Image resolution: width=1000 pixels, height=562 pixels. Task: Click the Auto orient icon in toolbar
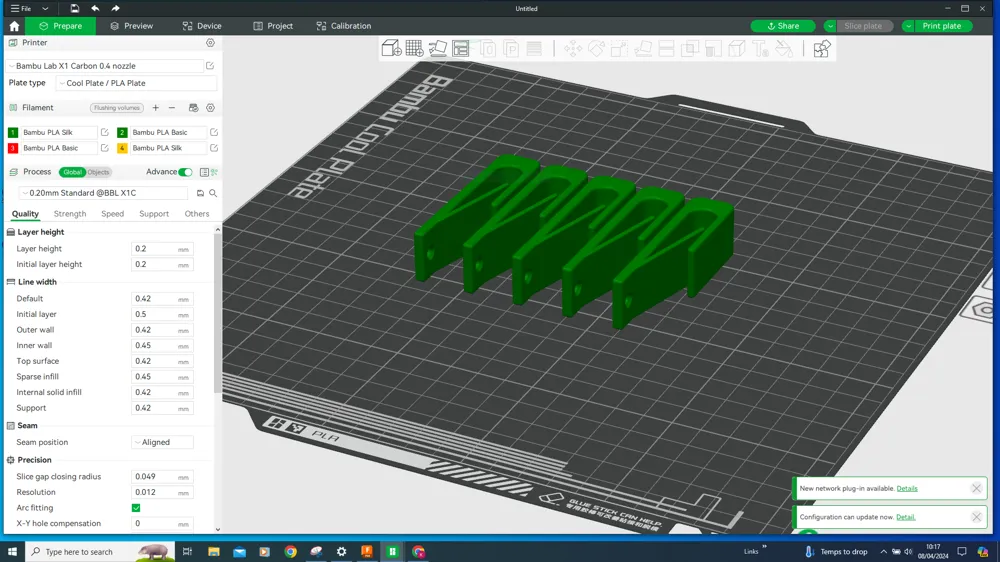coord(438,49)
